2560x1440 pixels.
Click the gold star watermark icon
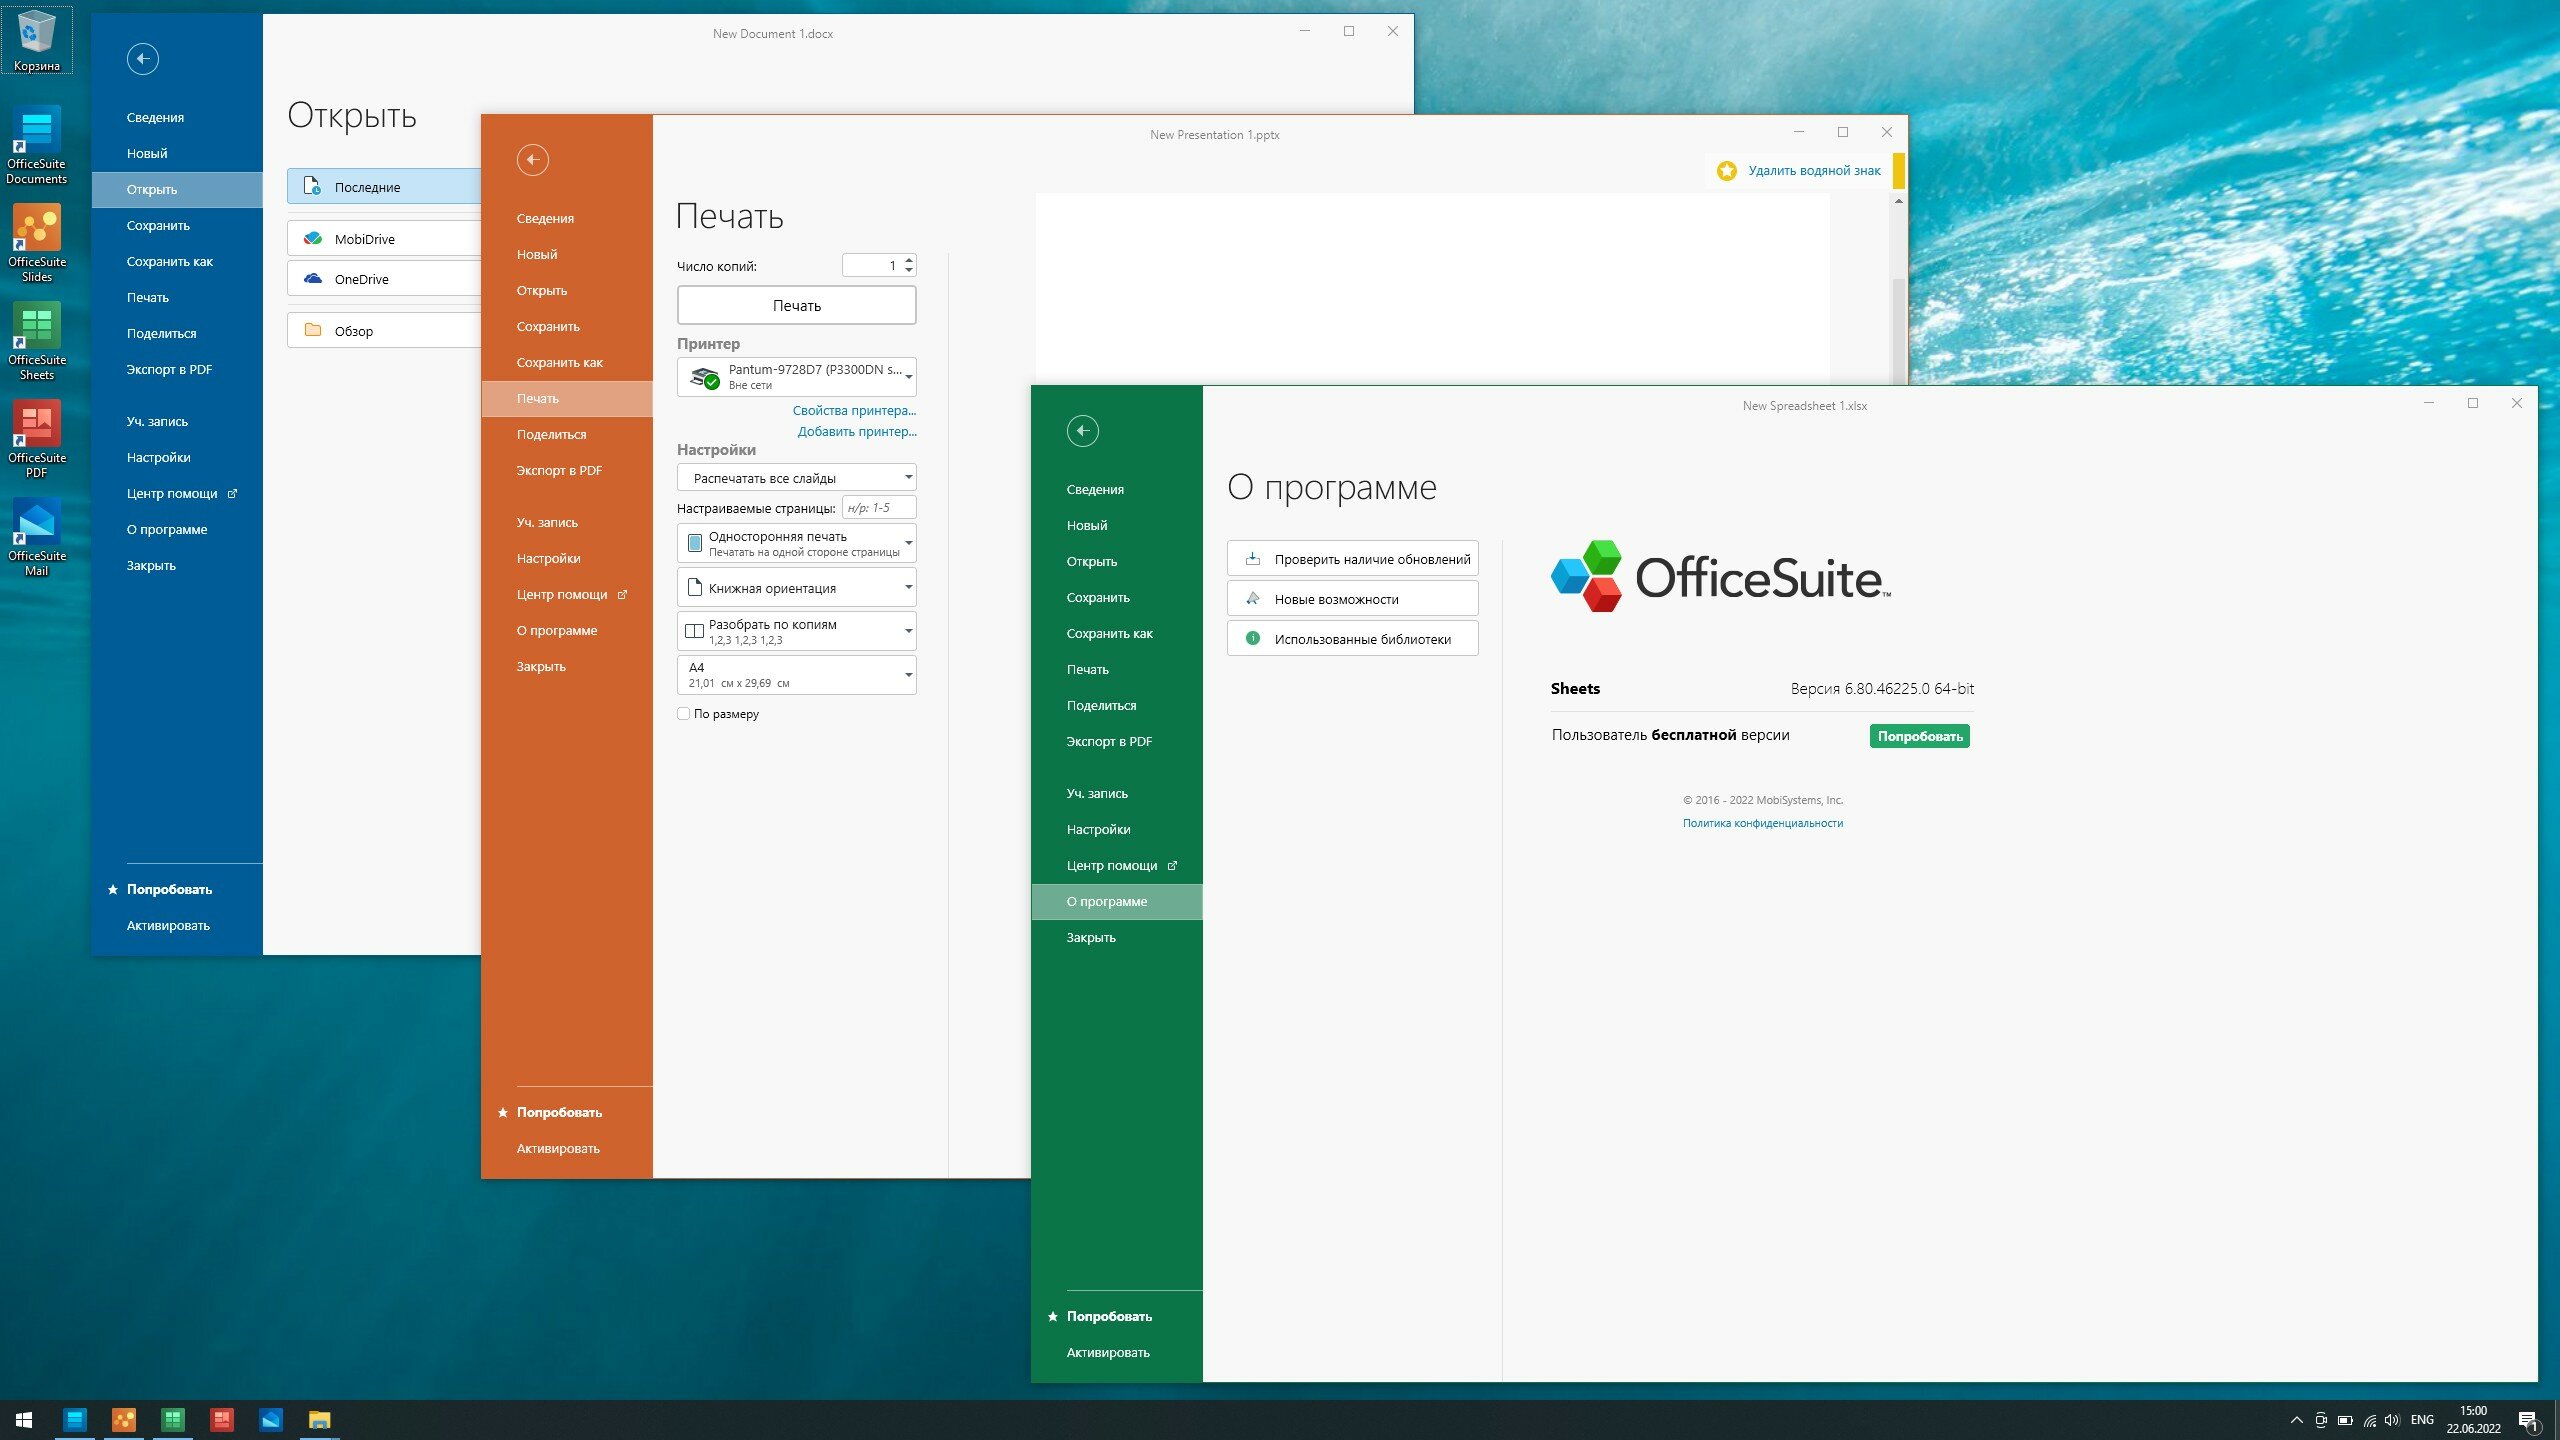click(x=1727, y=171)
